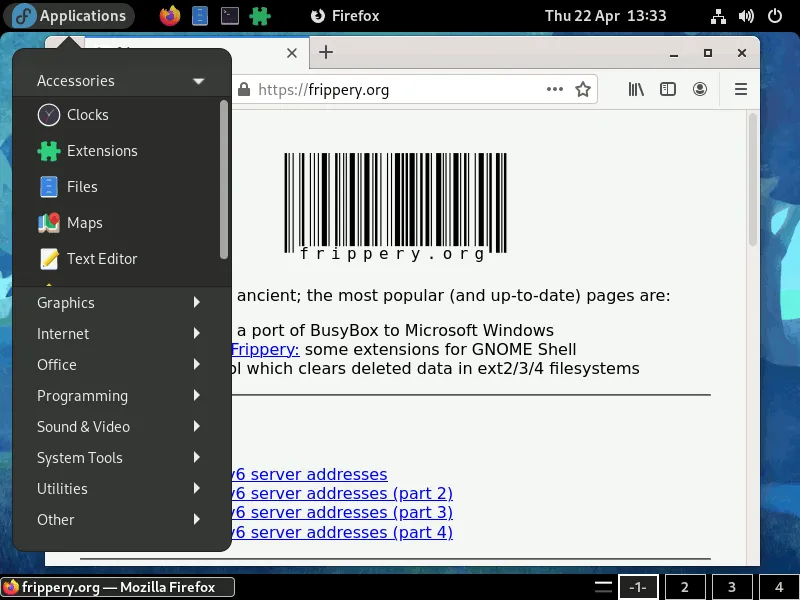Image resolution: width=800 pixels, height=600 pixels.
Task: Click the Firefox launcher in top panel
Action: 170,16
